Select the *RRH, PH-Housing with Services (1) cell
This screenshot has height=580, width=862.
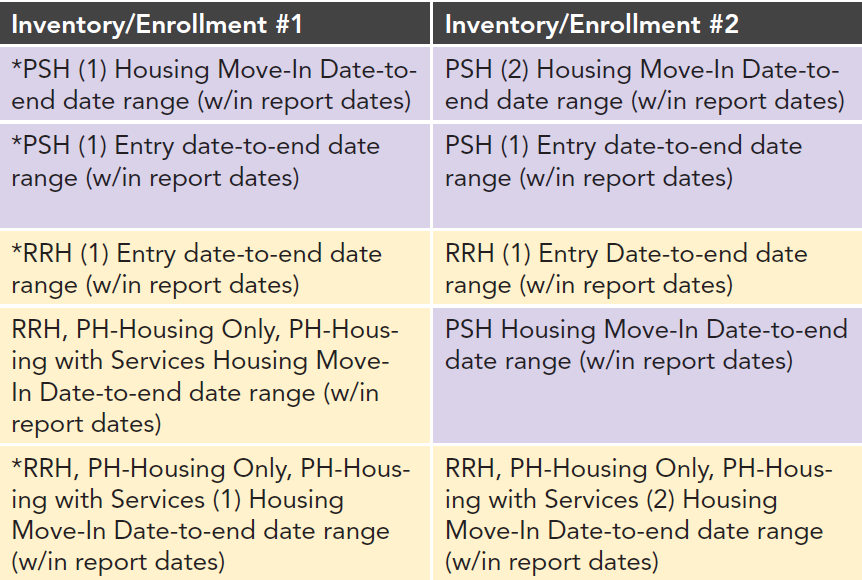[215, 514]
